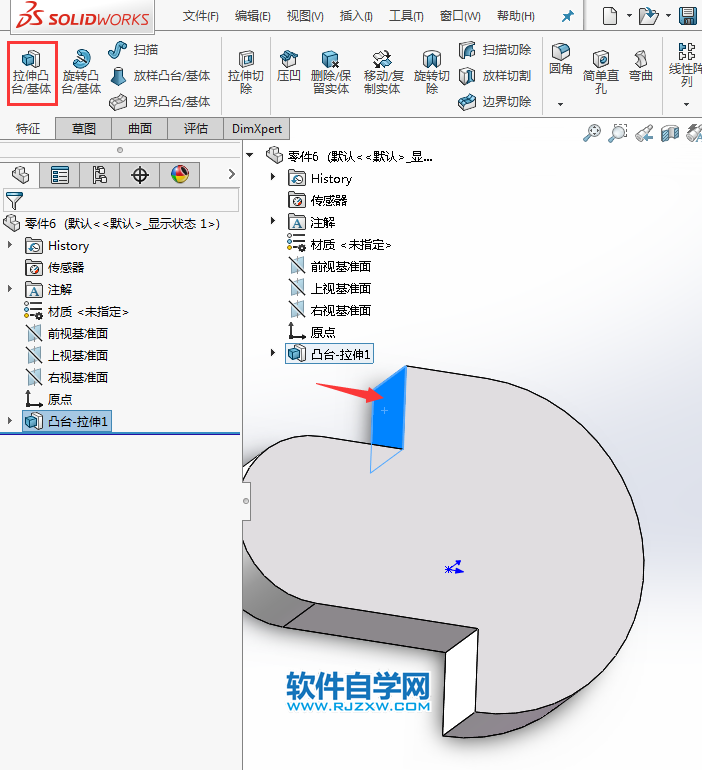The height and width of the screenshot is (770, 702).
Task: Open the DisplayManager color ball tab
Action: tap(180, 175)
